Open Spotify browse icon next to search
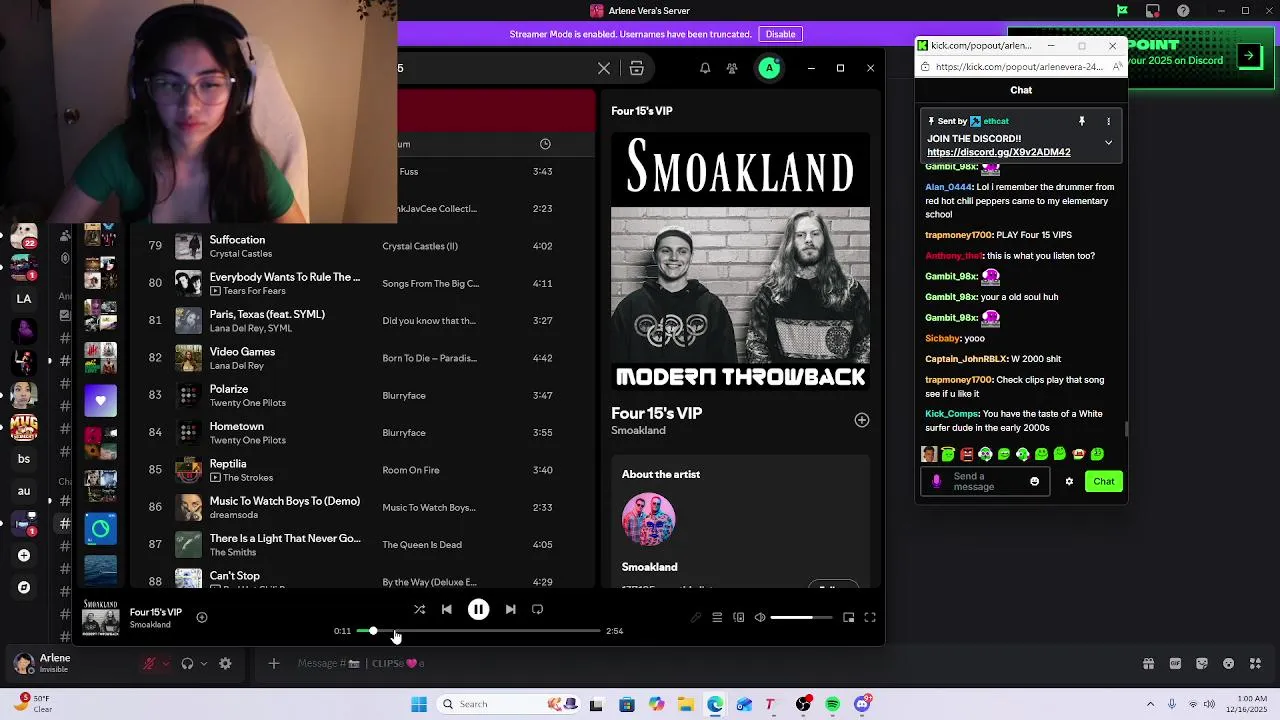The width and height of the screenshot is (1280, 720). coord(636,68)
